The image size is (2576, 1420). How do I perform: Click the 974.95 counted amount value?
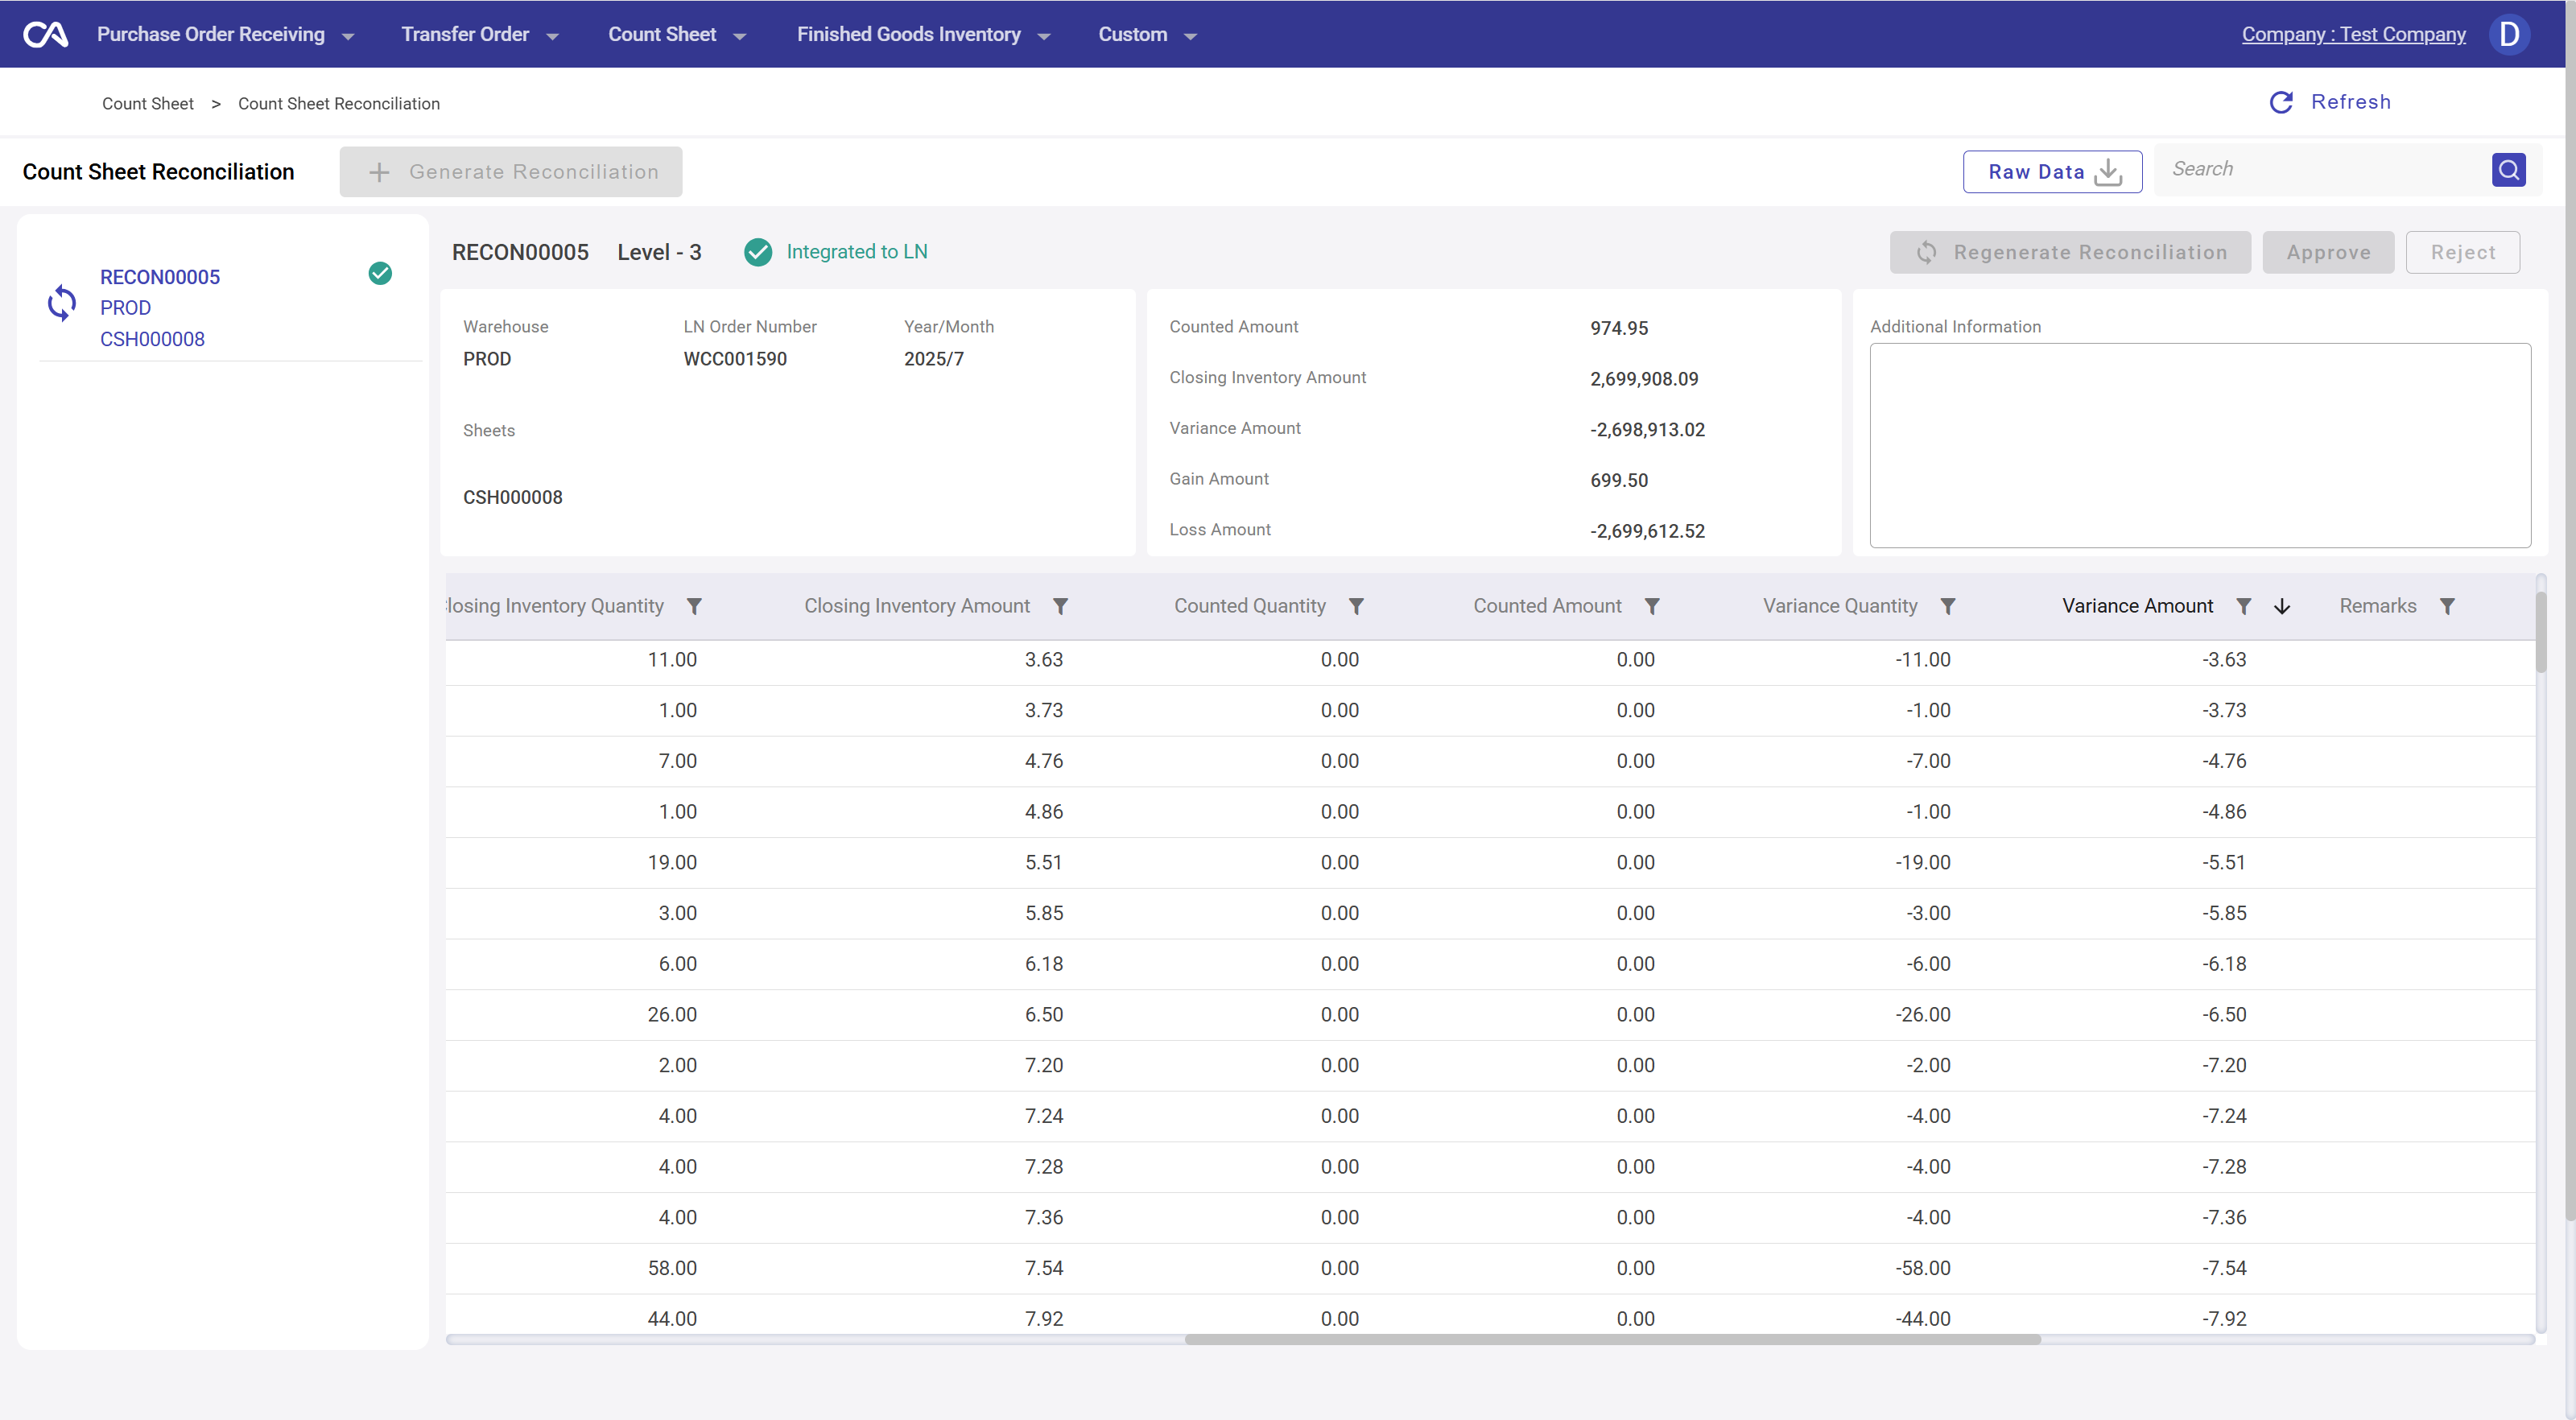[x=1619, y=328]
